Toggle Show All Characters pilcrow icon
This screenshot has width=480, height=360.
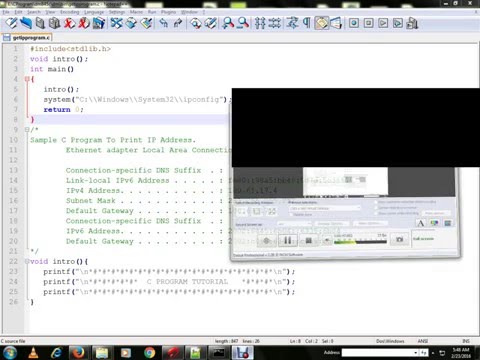coord(307,23)
